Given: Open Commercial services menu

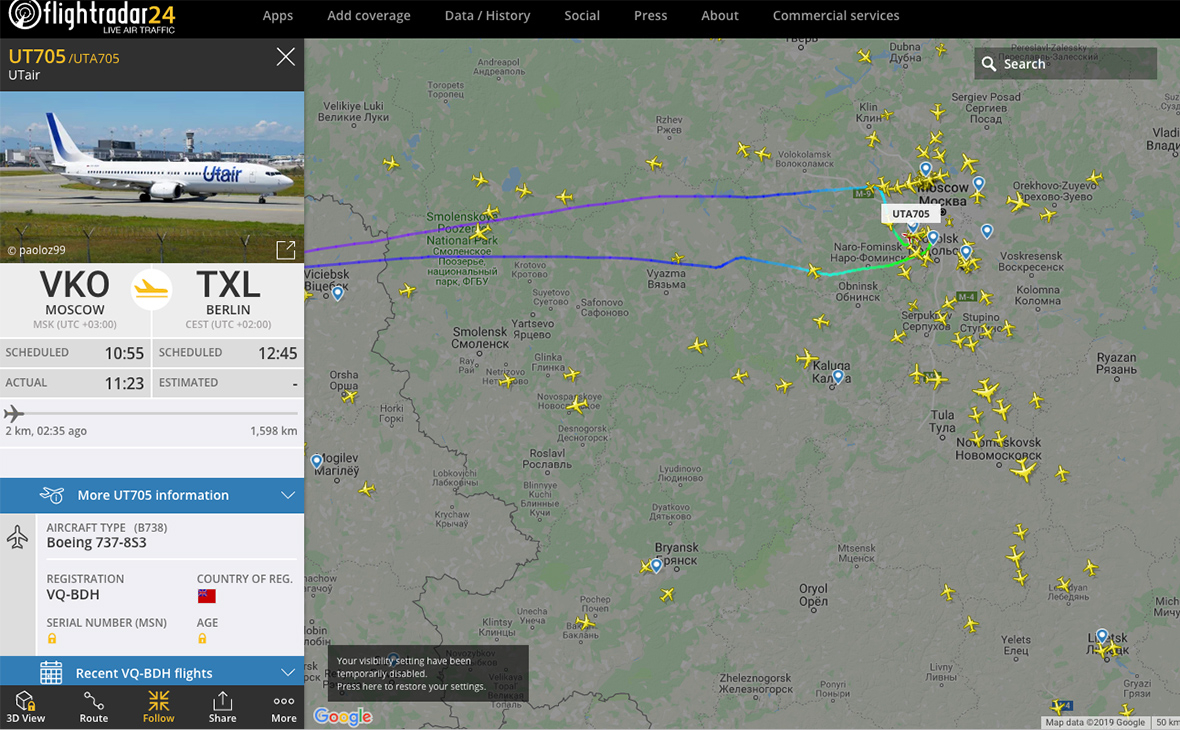Looking at the screenshot, I should coord(835,16).
